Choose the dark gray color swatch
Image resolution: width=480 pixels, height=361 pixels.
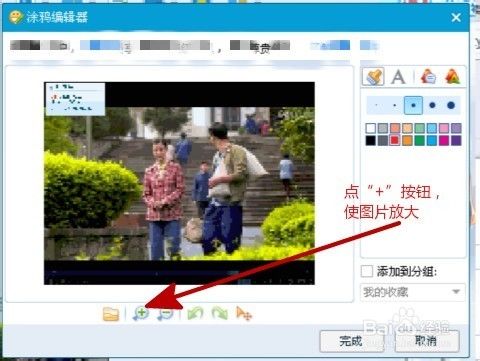pyautogui.click(x=383, y=140)
